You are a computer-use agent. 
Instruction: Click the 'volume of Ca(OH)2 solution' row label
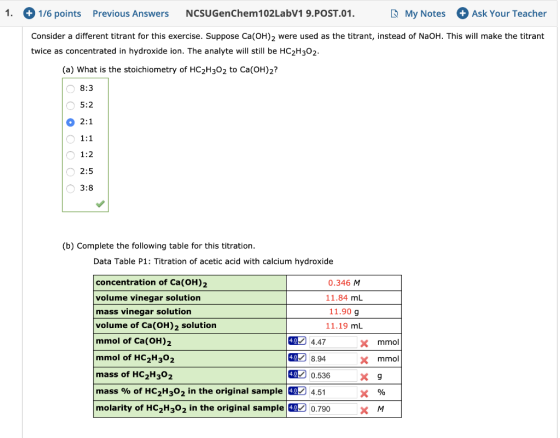(156, 325)
